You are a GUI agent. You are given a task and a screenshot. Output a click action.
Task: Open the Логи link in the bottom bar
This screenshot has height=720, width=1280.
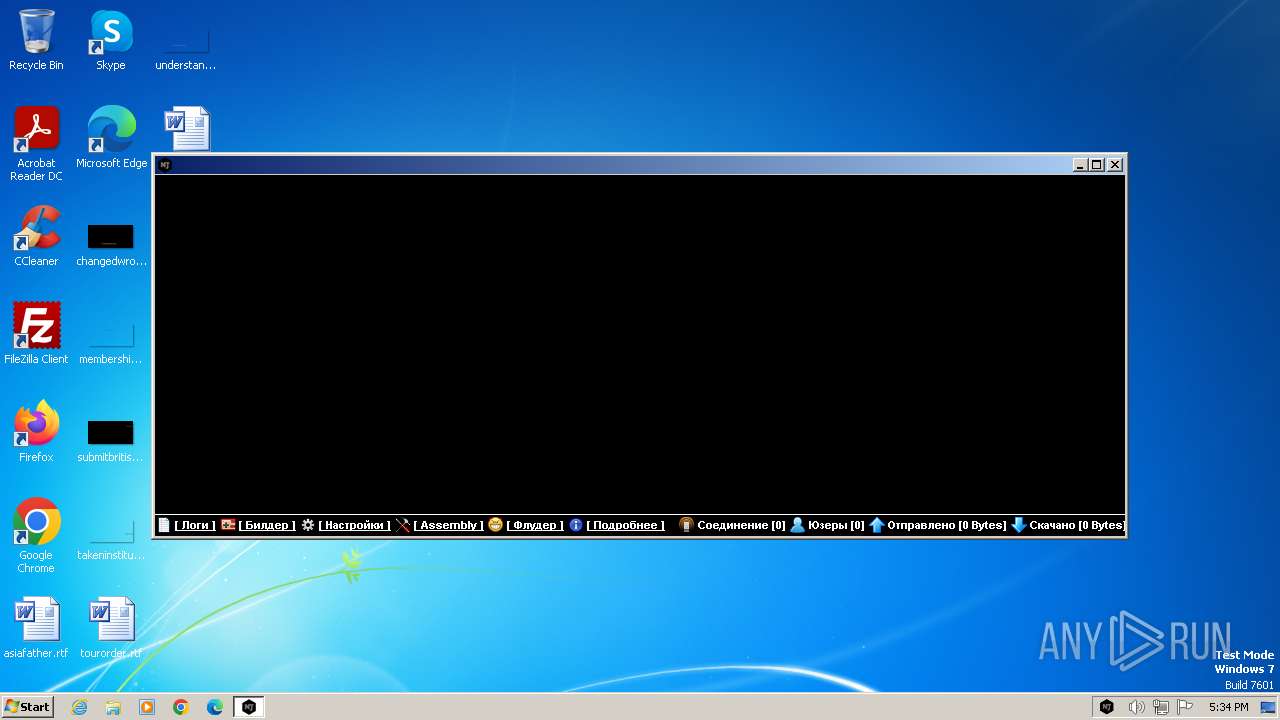(x=195, y=525)
